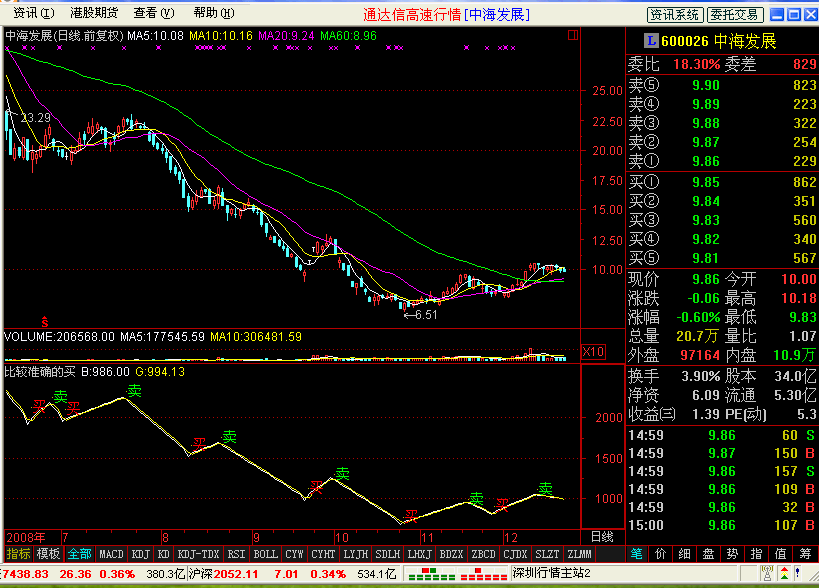Screen dimensions: 819x588
Task: Switch to the CJDX indicator
Action: (x=515, y=554)
